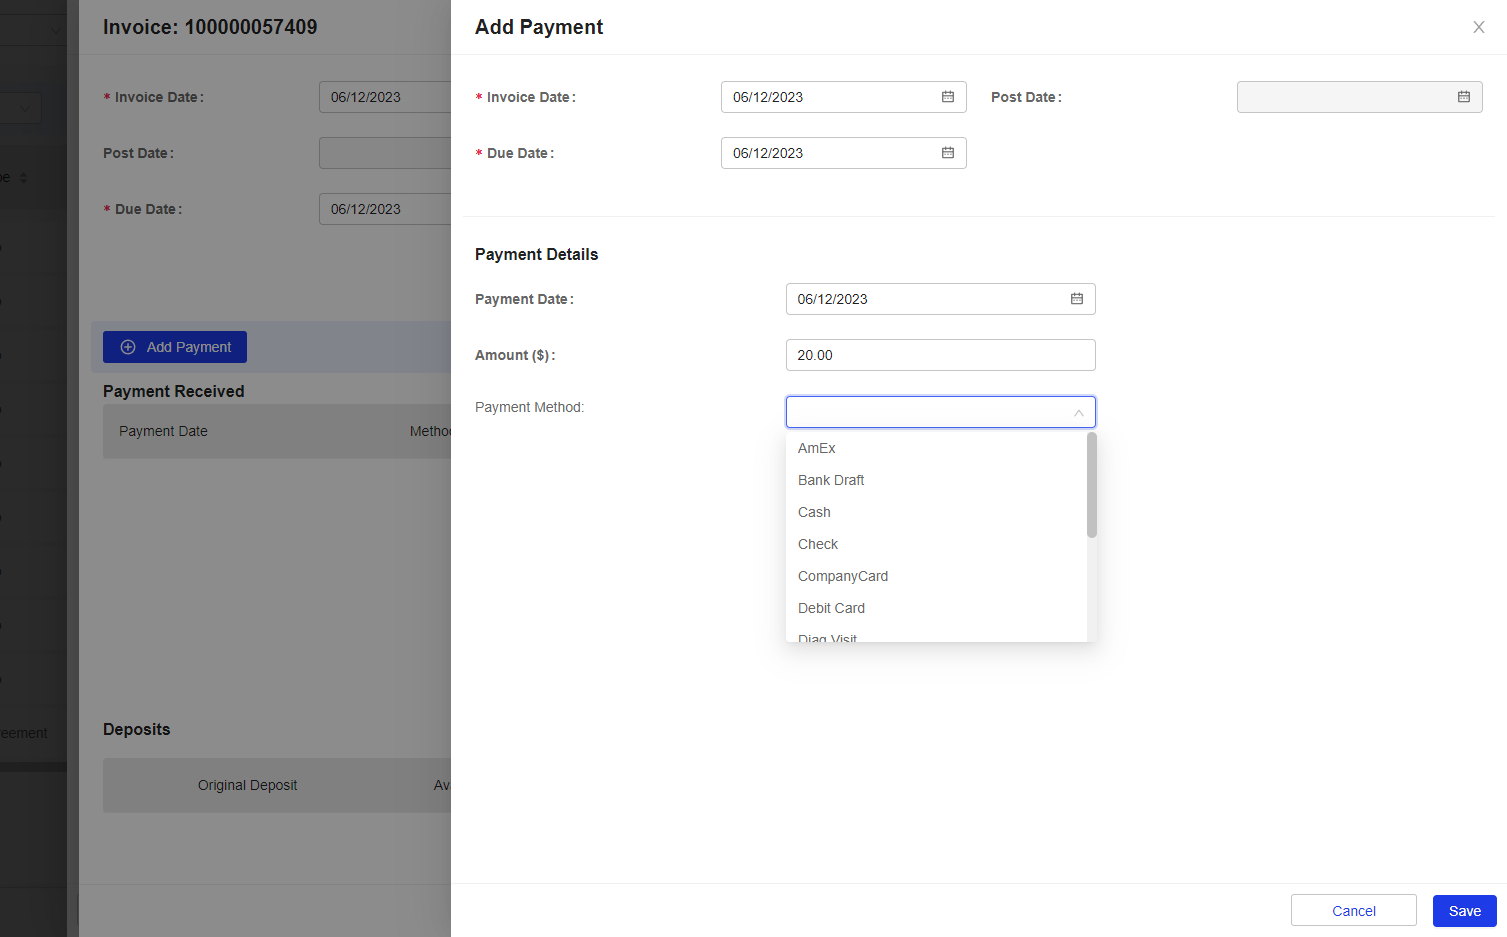
Task: Click Invoice Date field in background invoice
Action: tap(385, 97)
